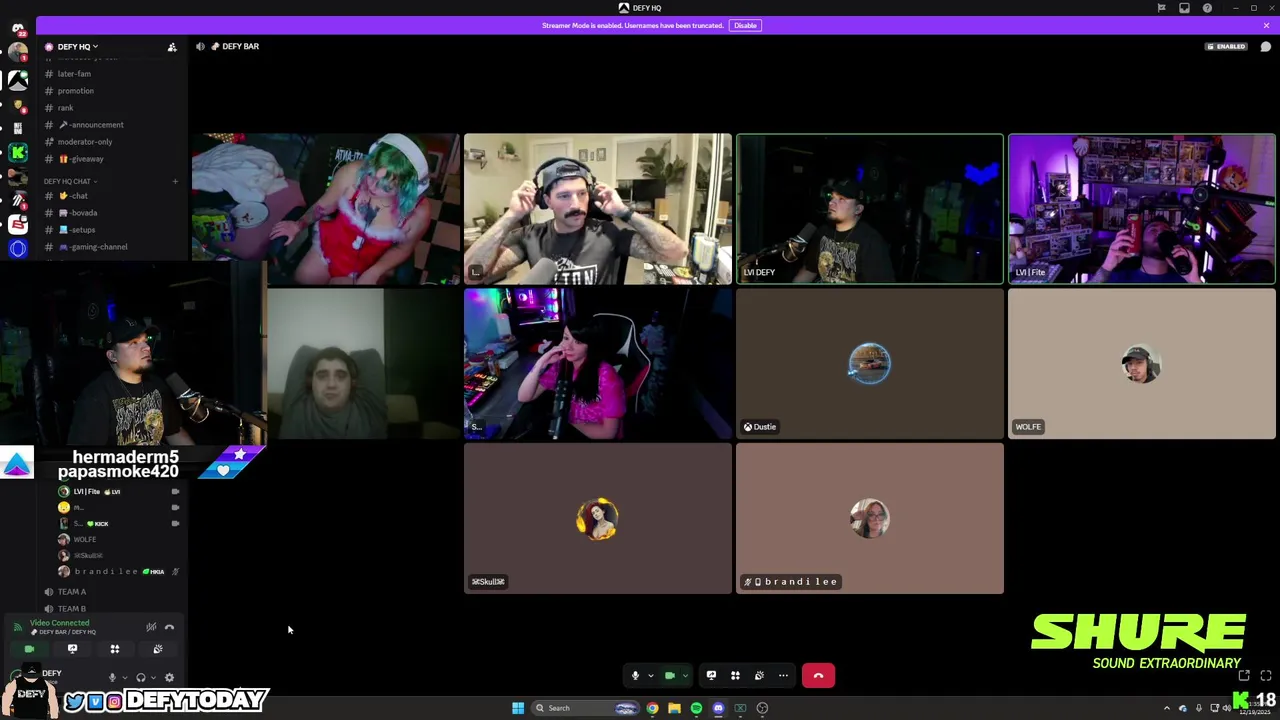Enter fullscreen with bottom-right expand icon
The height and width of the screenshot is (720, 1280).
click(x=1266, y=676)
